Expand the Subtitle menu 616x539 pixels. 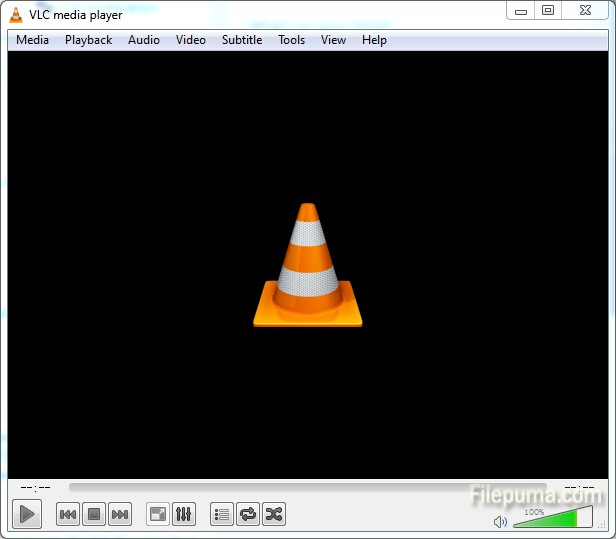coord(242,40)
